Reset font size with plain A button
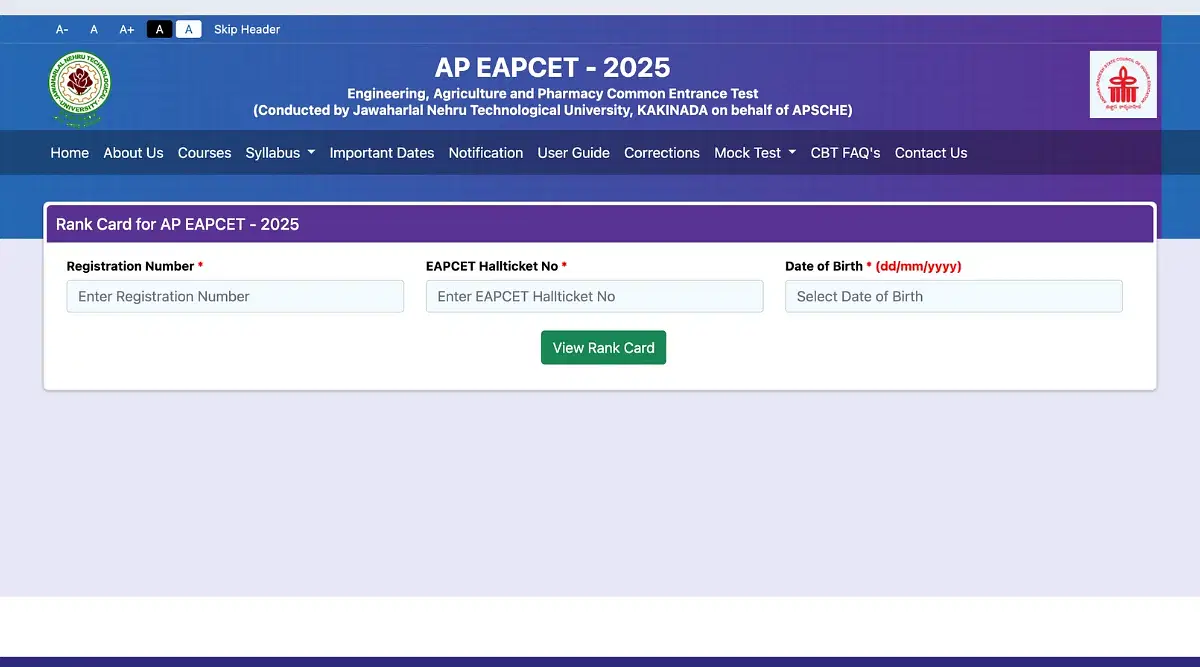This screenshot has height=667, width=1200. (x=94, y=29)
